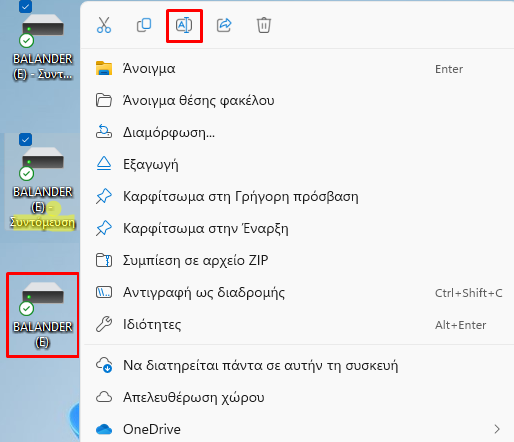
Task: Select the highlighted BALANDER (E) - Συντόμευση icon
Action: (x=42, y=182)
